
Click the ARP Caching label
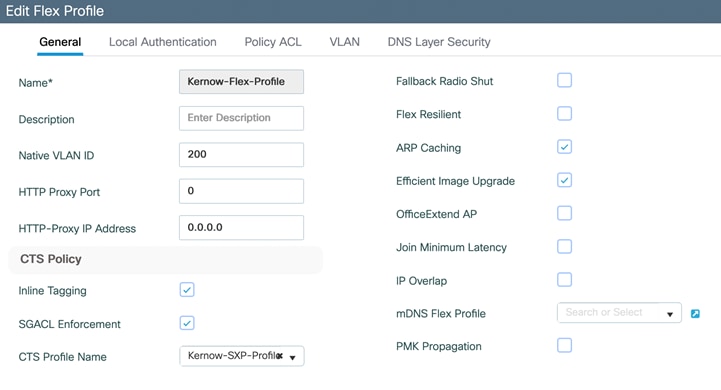[428, 148]
